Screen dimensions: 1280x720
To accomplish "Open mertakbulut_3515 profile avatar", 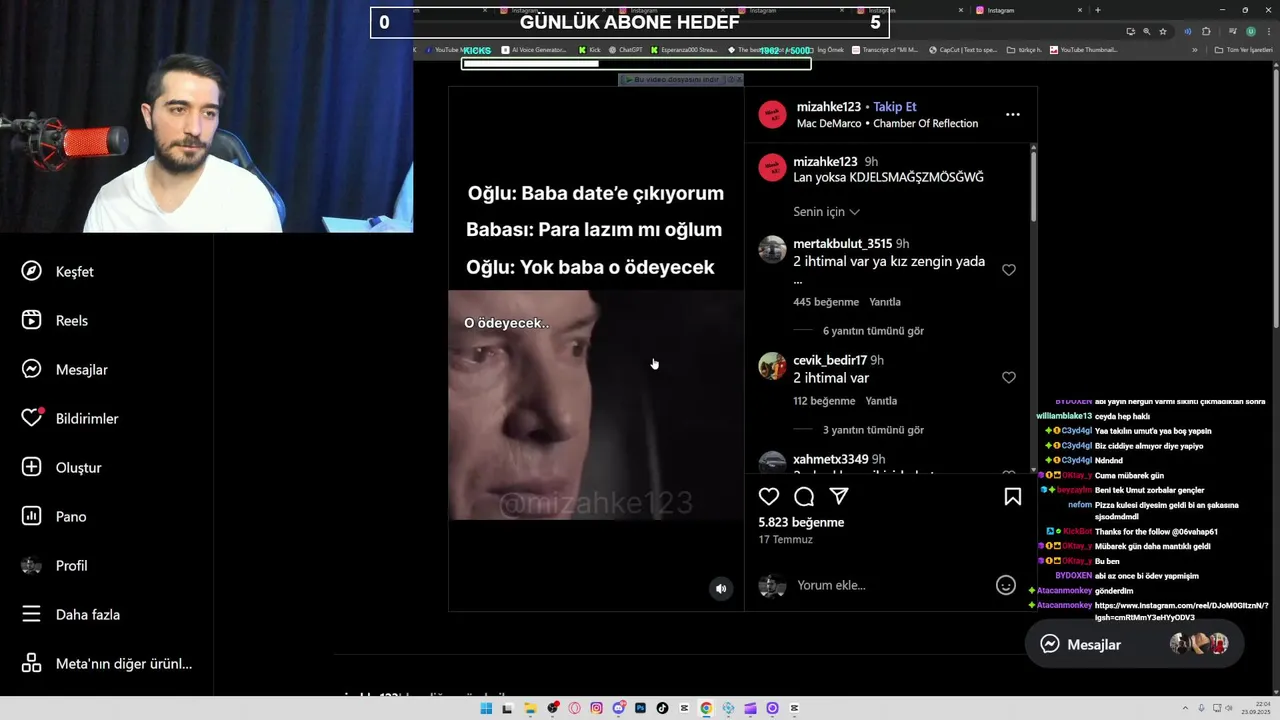I will click(x=772, y=249).
